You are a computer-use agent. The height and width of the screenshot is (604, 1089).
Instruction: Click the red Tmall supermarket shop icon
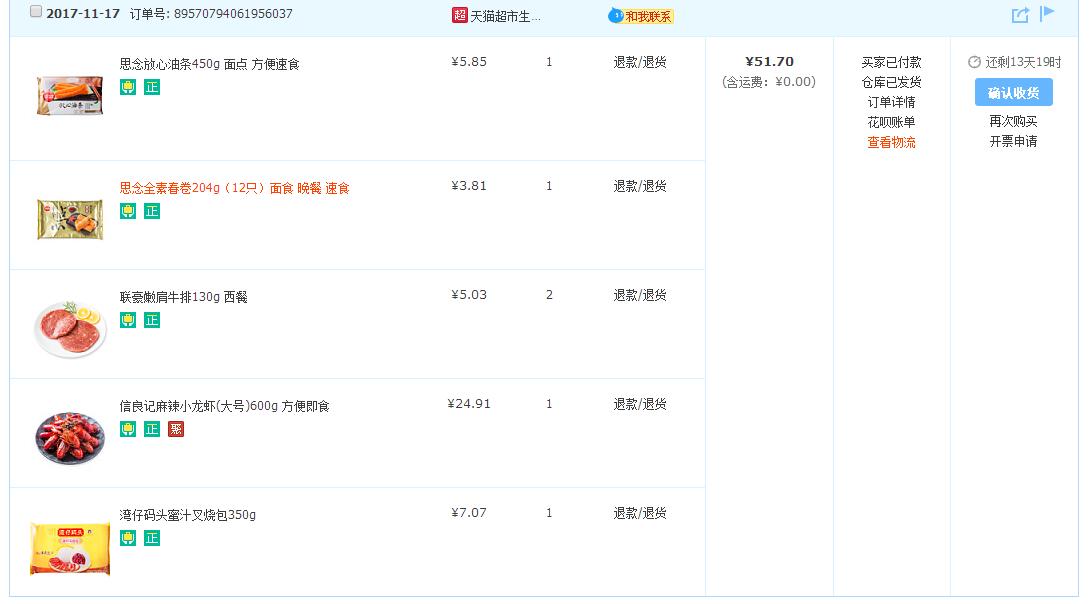coord(460,15)
